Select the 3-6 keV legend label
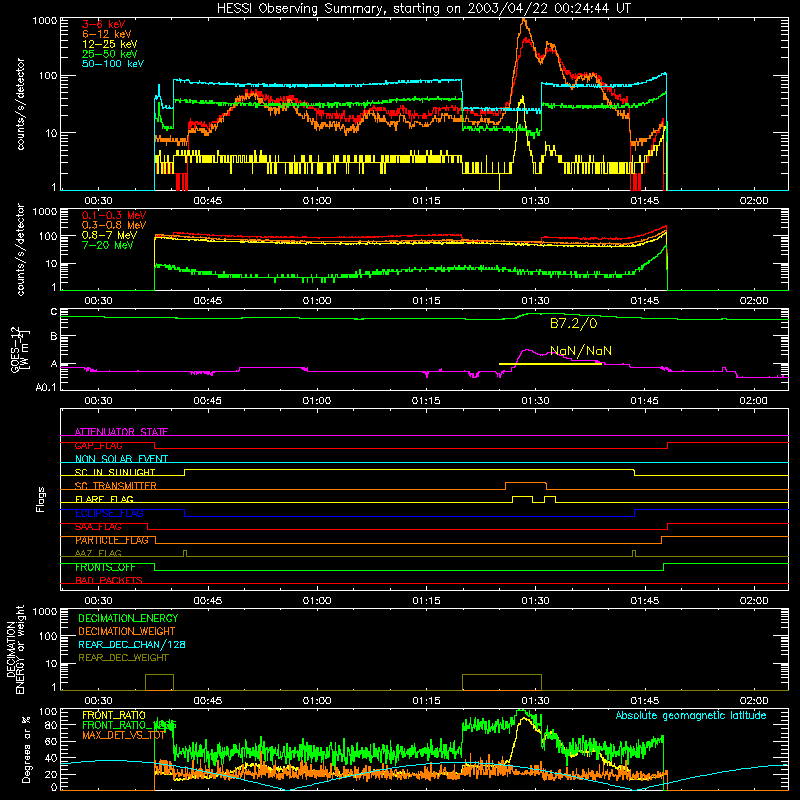The image size is (800, 800). 103,24
